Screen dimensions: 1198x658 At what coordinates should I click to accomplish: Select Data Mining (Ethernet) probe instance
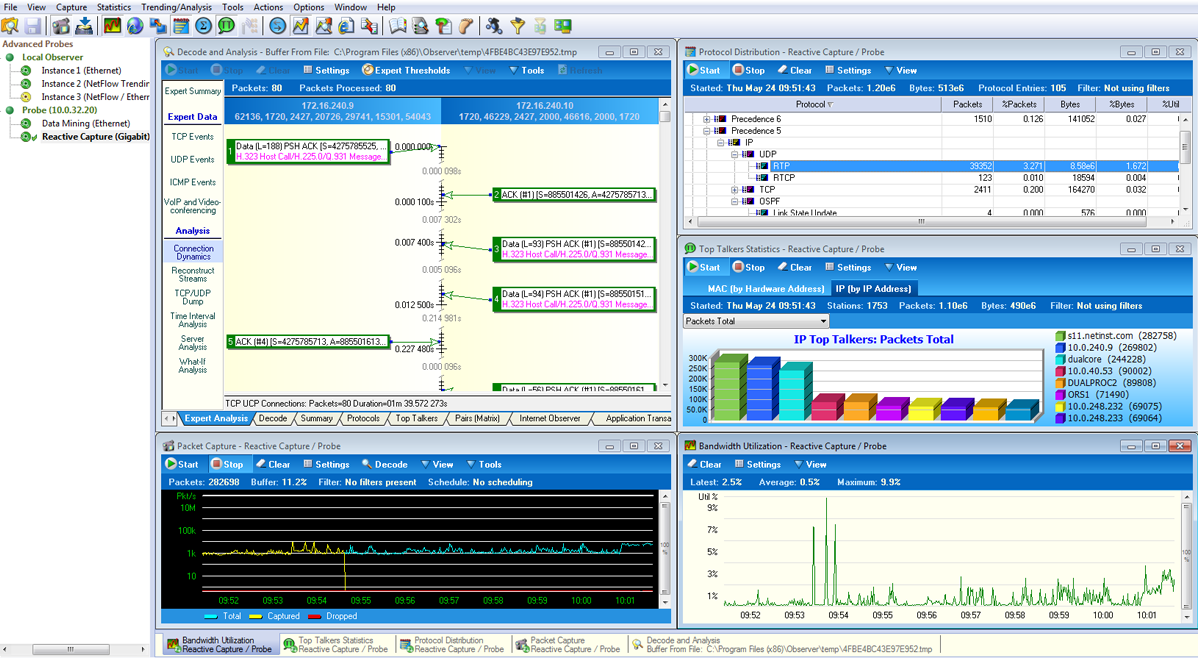point(86,124)
